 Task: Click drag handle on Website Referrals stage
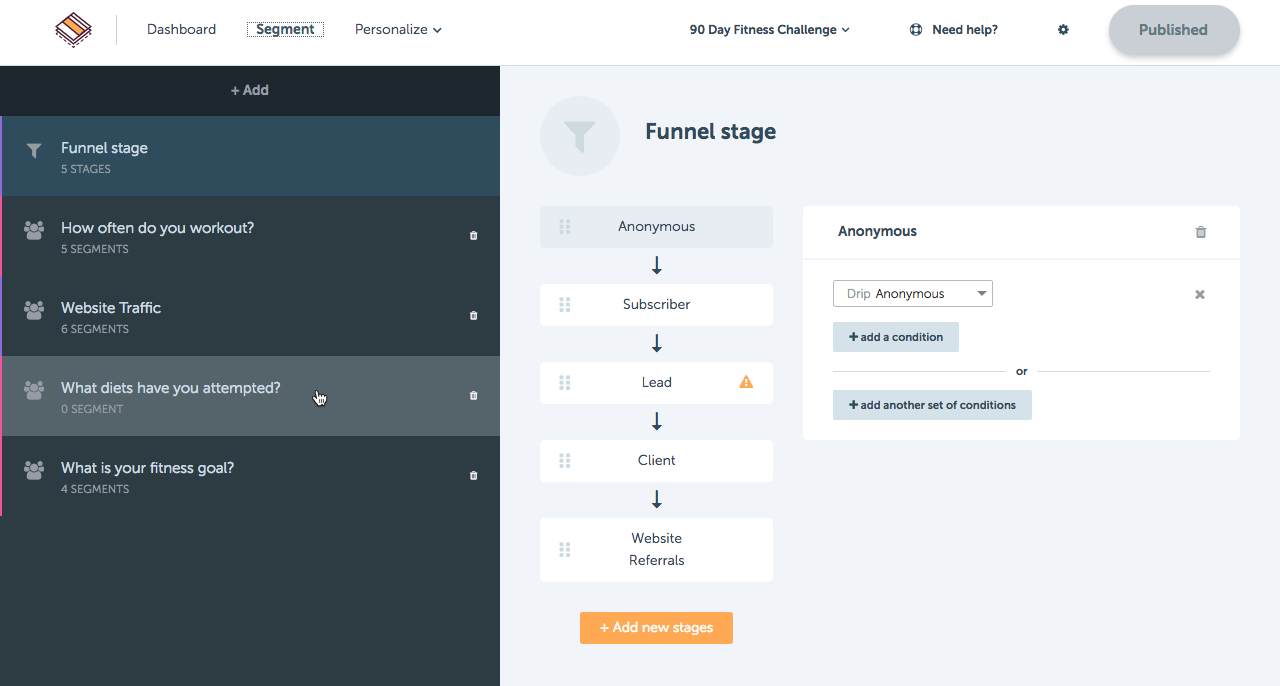click(565, 550)
